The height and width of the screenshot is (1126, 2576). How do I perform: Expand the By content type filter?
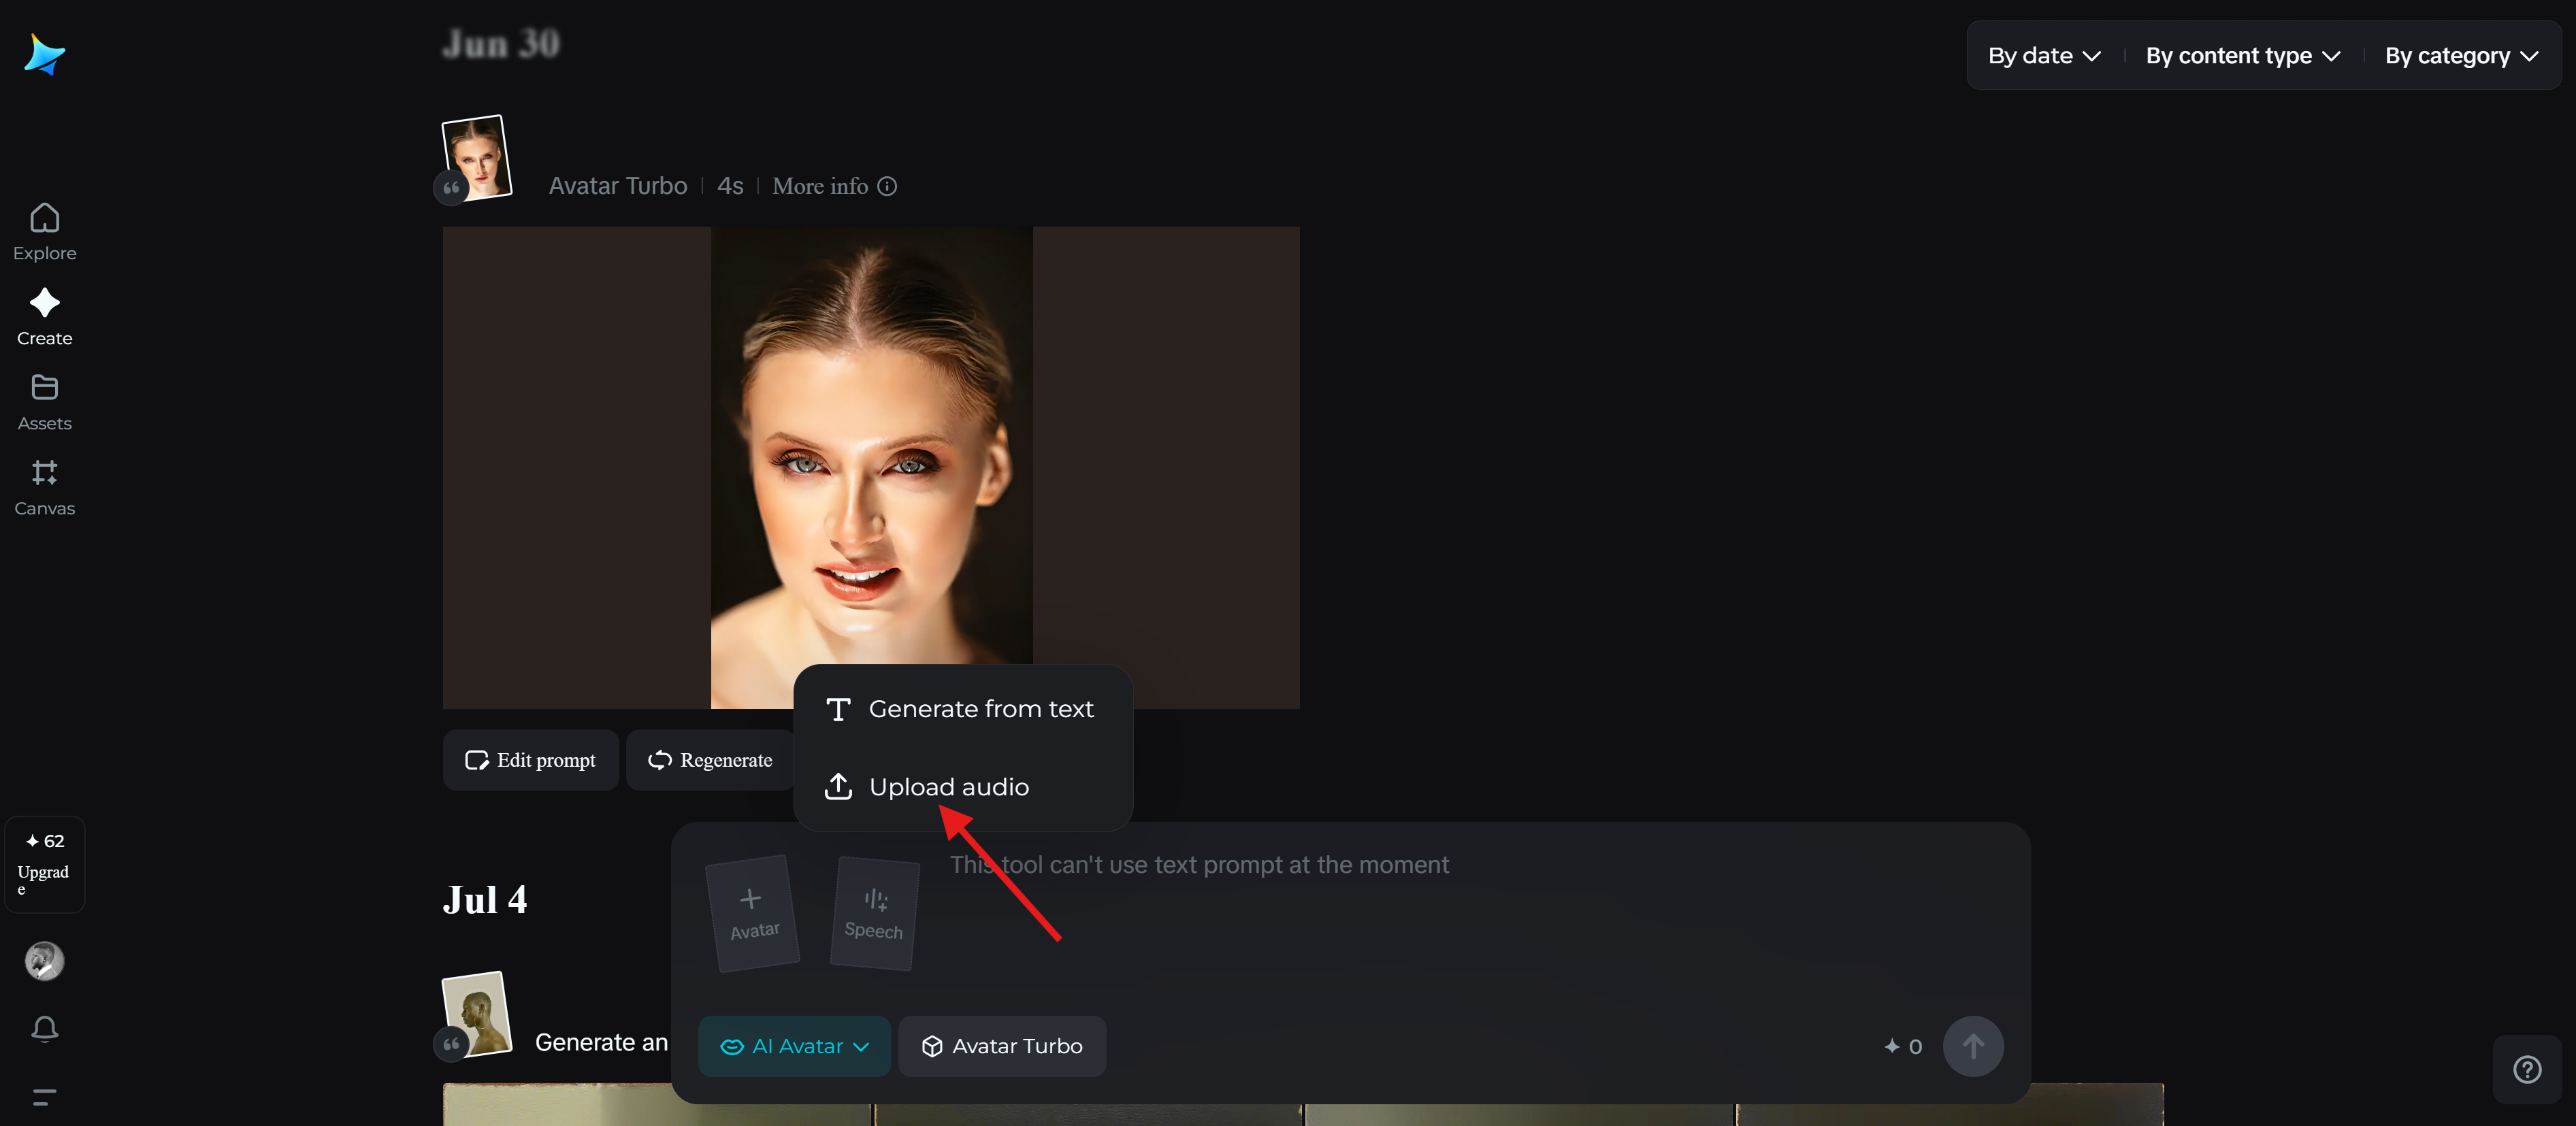[2242, 56]
